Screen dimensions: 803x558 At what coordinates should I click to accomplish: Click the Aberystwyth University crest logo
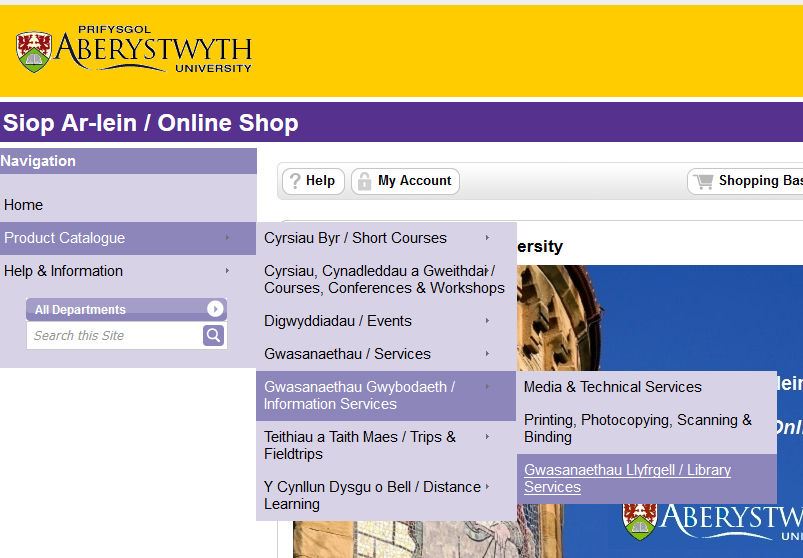pyautogui.click(x=34, y=52)
